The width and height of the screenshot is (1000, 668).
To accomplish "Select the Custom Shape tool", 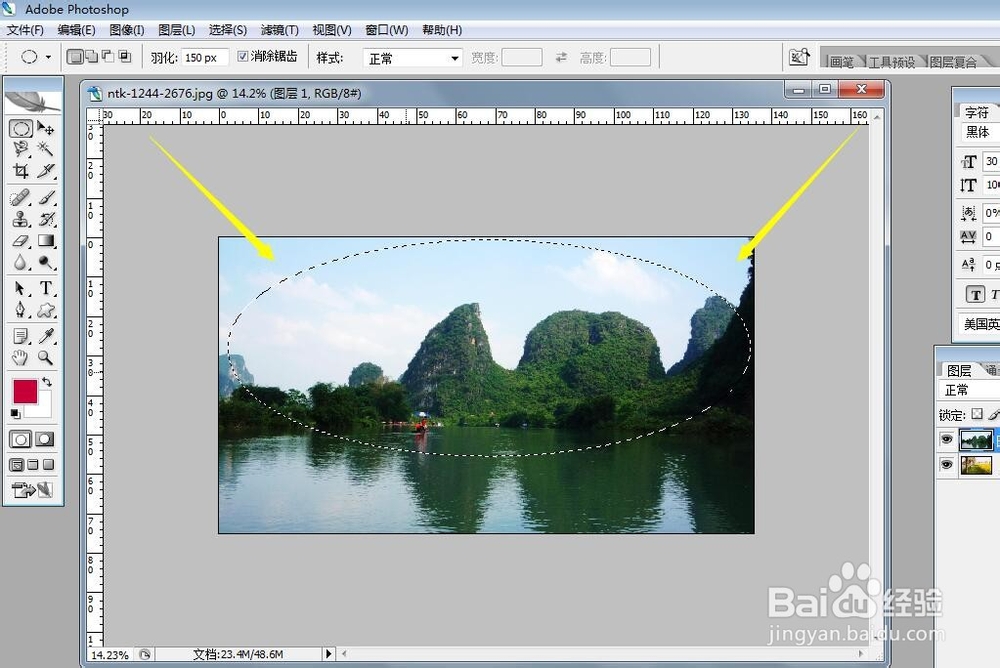I will click(x=45, y=310).
